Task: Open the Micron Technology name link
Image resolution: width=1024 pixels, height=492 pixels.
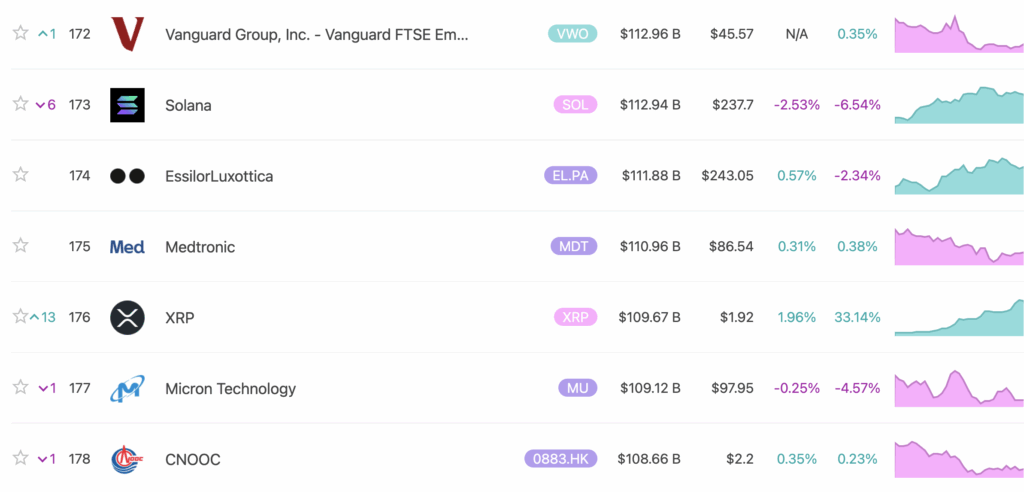Action: [231, 389]
